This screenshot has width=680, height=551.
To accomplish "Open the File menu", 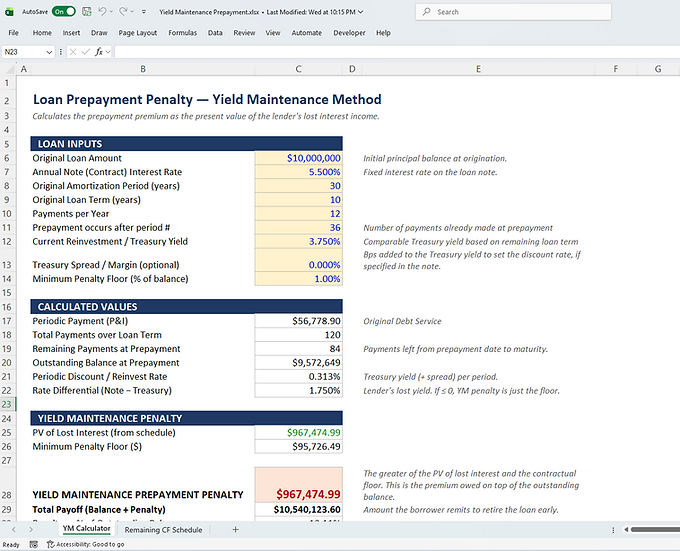I will (13, 33).
